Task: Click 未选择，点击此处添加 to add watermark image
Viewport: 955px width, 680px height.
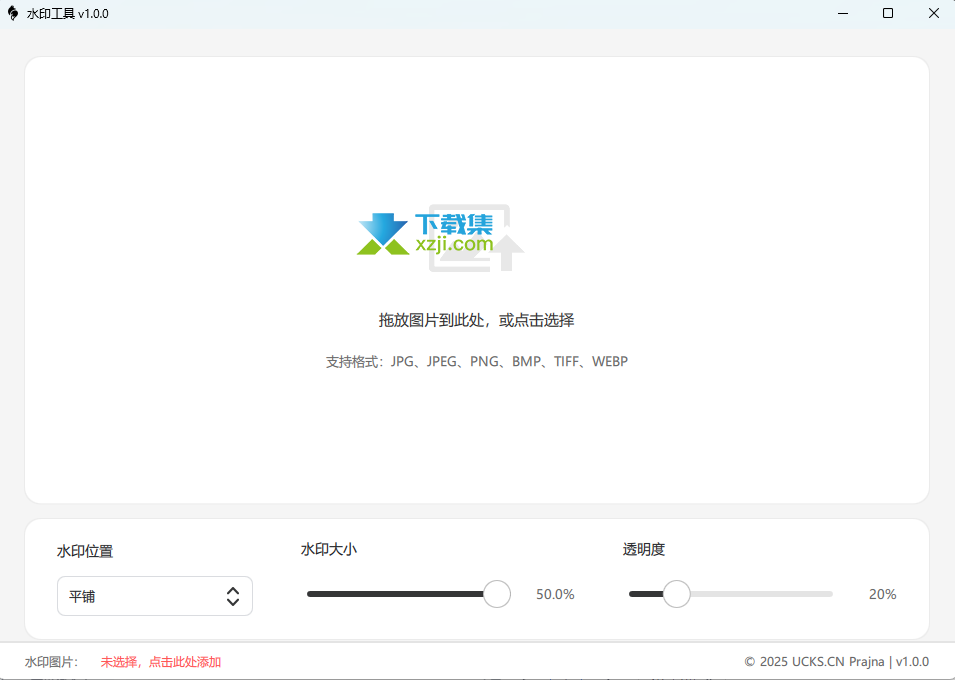Action: (x=161, y=662)
